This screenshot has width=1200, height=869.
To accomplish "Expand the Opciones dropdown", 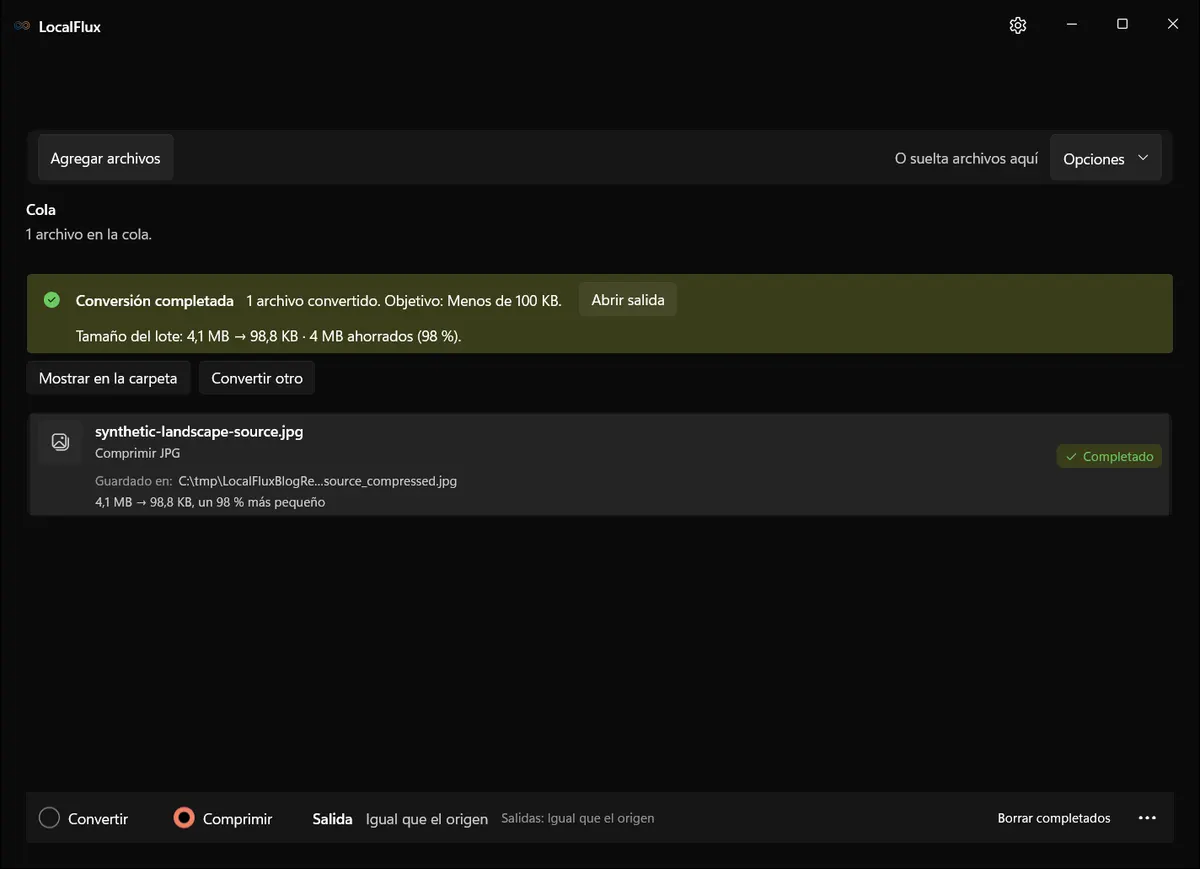I will pyautogui.click(x=1106, y=159).
